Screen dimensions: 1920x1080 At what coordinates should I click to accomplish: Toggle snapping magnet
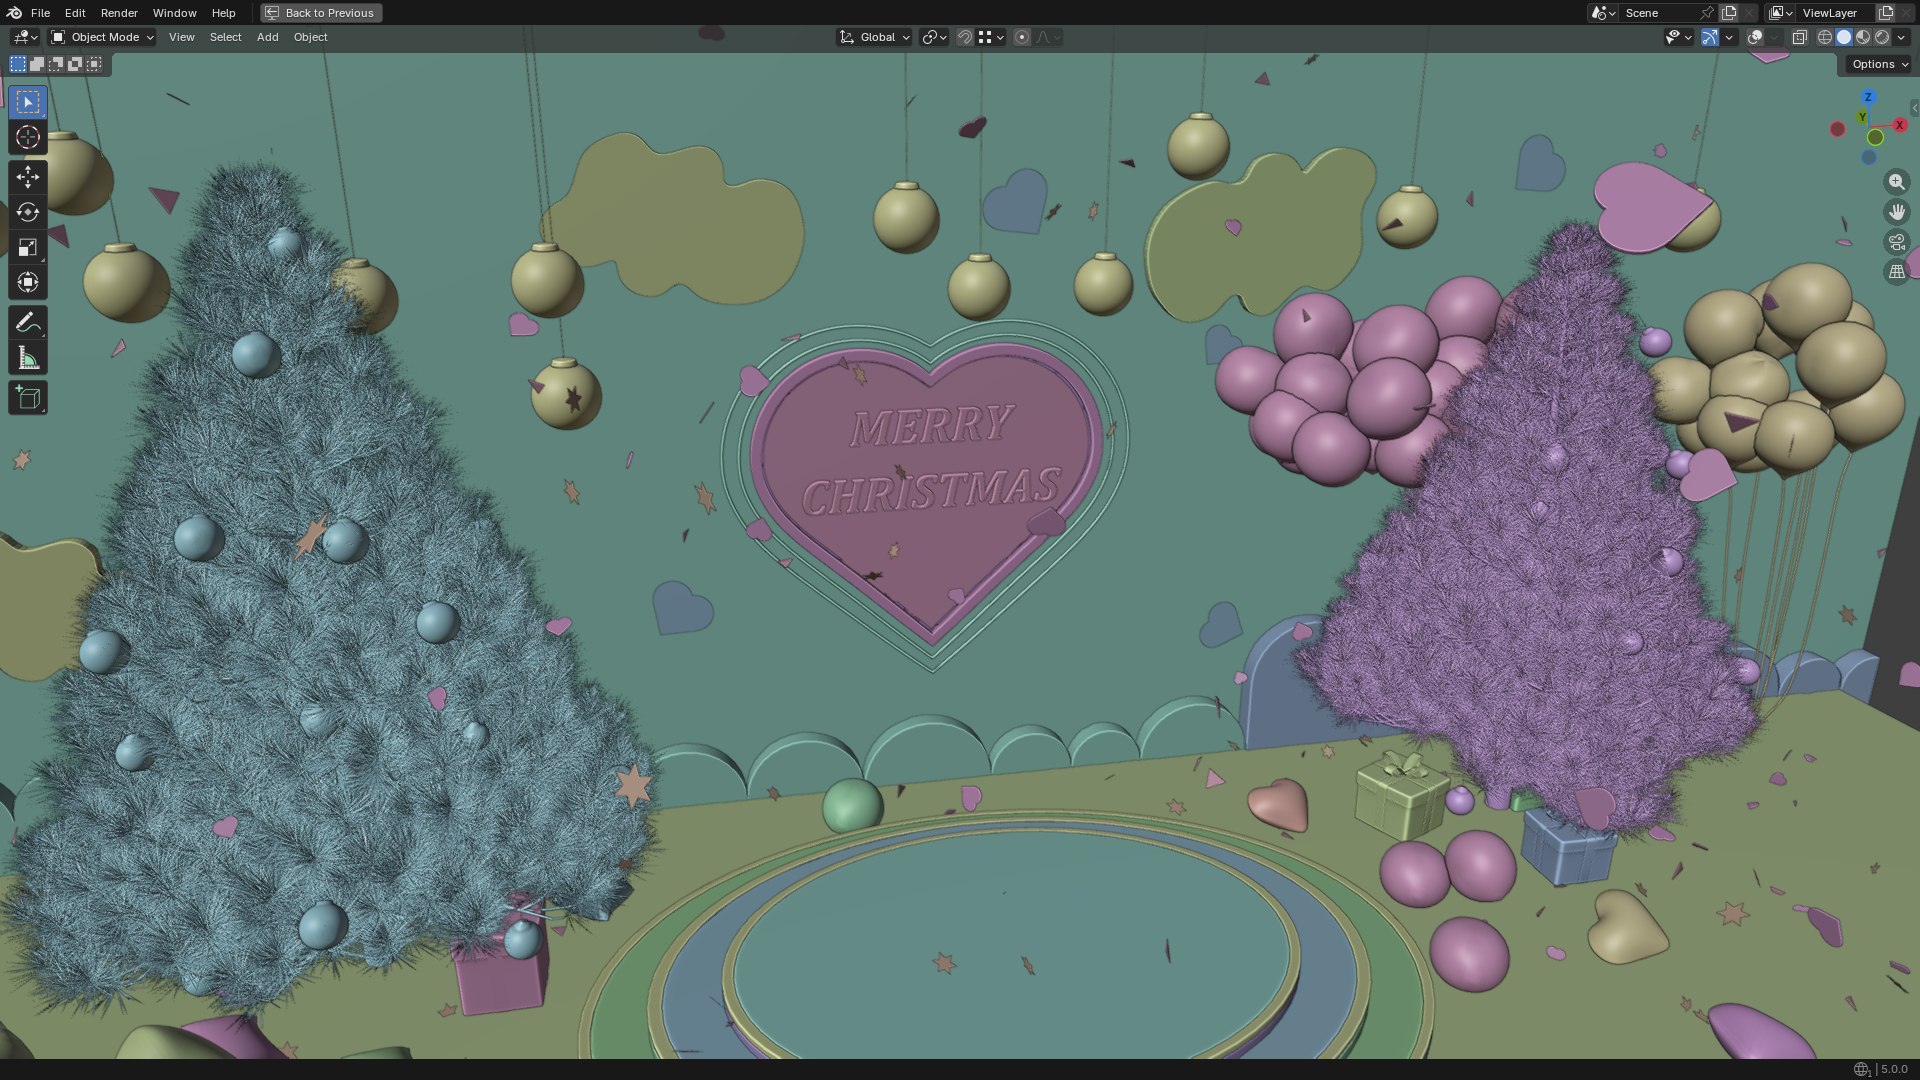coord(965,37)
